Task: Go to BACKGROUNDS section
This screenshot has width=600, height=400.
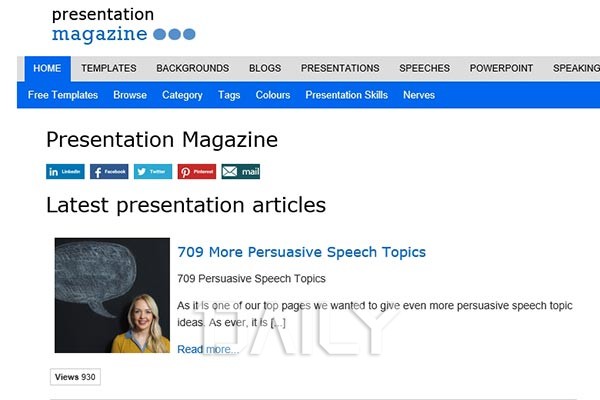Action: [x=192, y=69]
